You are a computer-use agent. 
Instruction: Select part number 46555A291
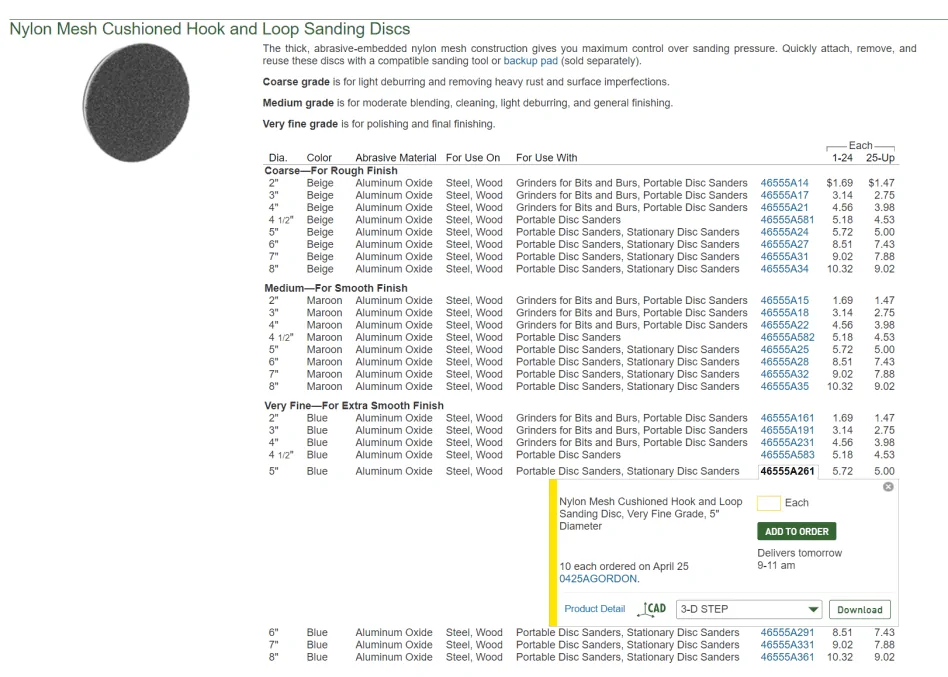[787, 632]
